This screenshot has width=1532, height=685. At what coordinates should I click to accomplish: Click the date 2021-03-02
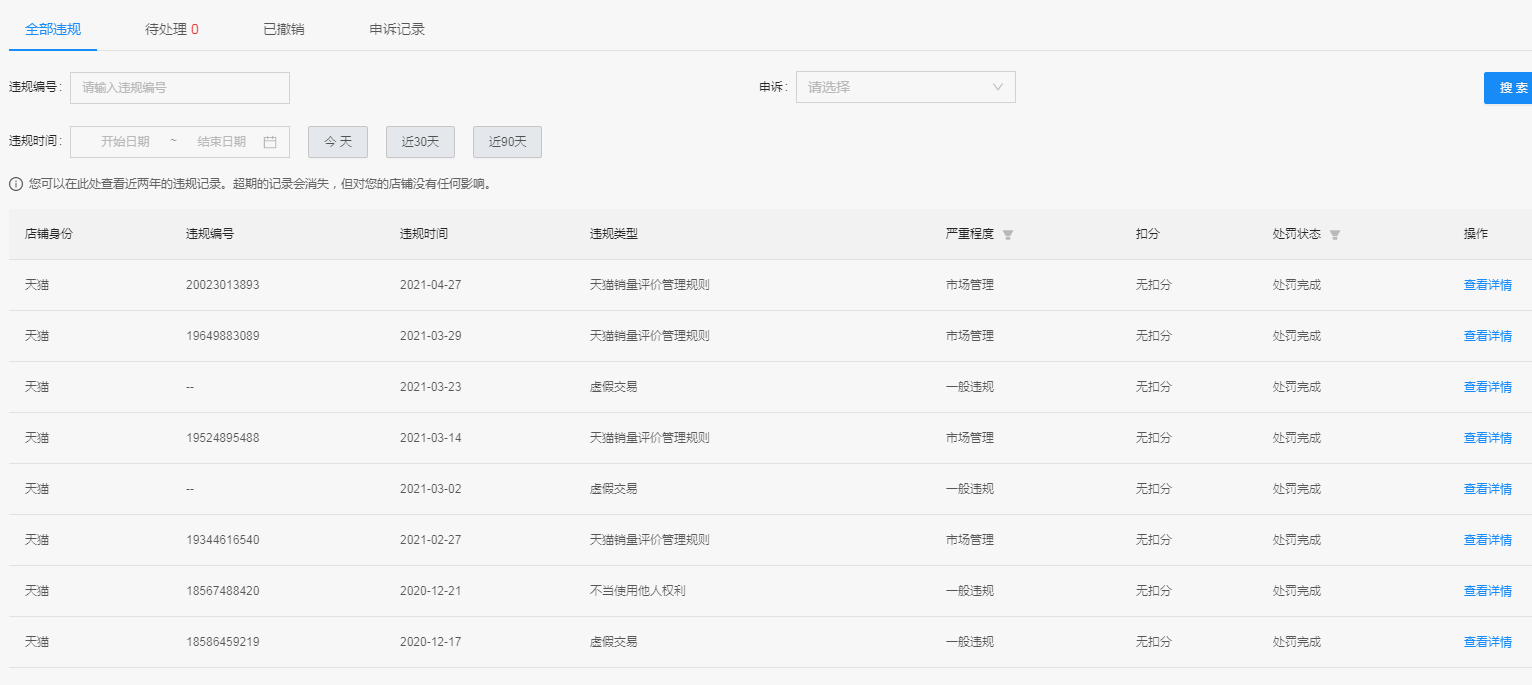[431, 489]
